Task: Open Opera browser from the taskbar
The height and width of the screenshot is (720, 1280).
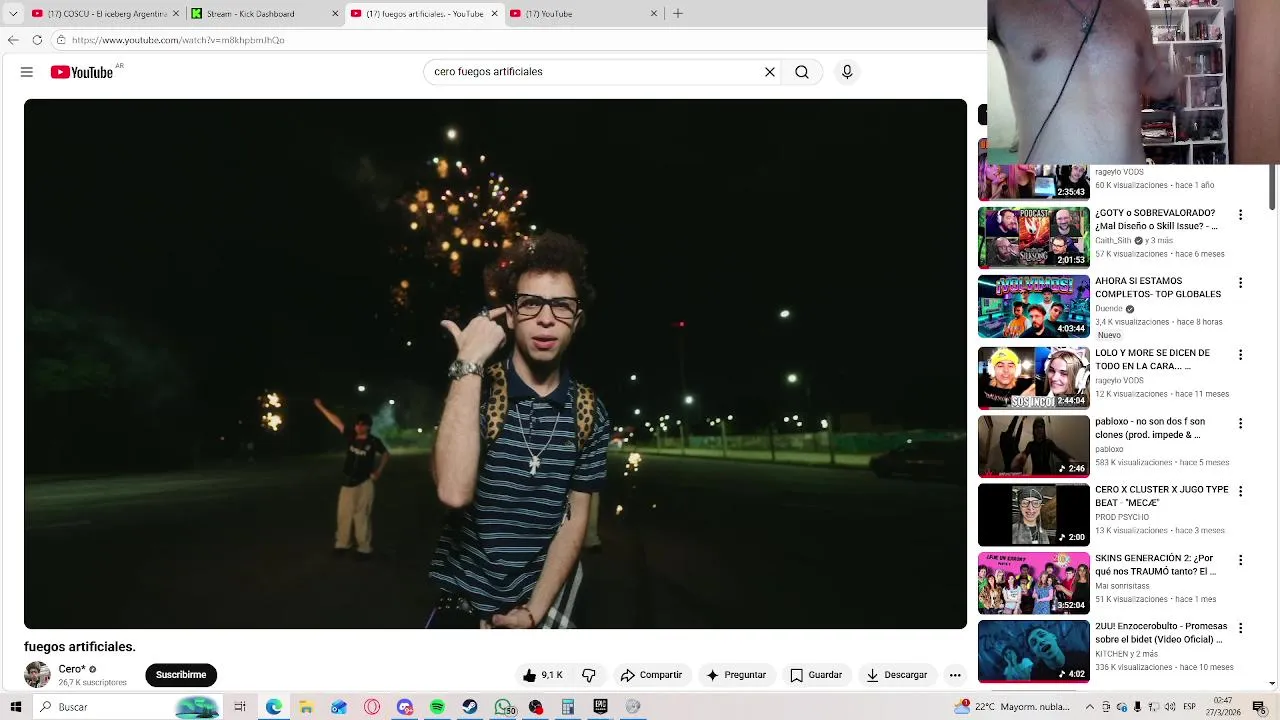Action: [x=372, y=707]
